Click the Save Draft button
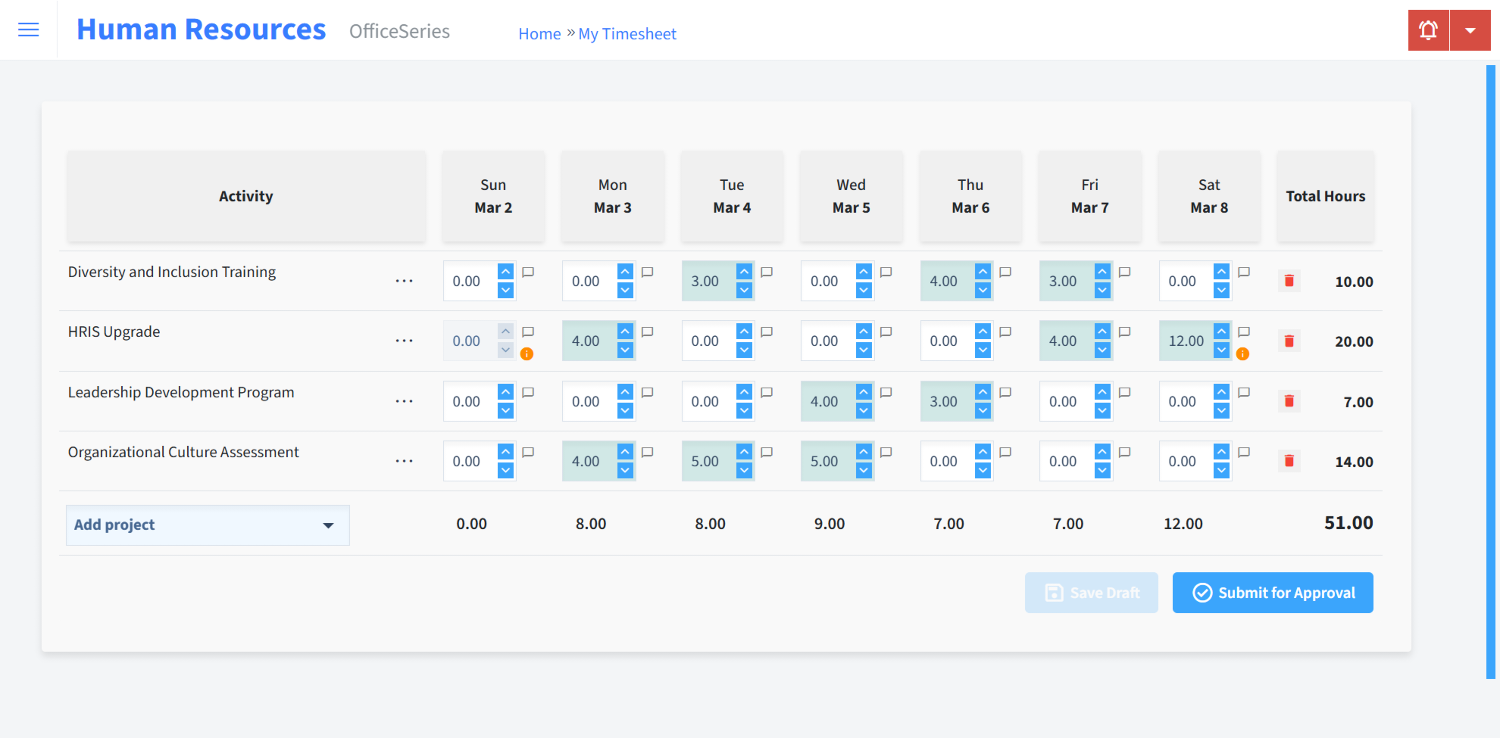 [x=1091, y=592]
